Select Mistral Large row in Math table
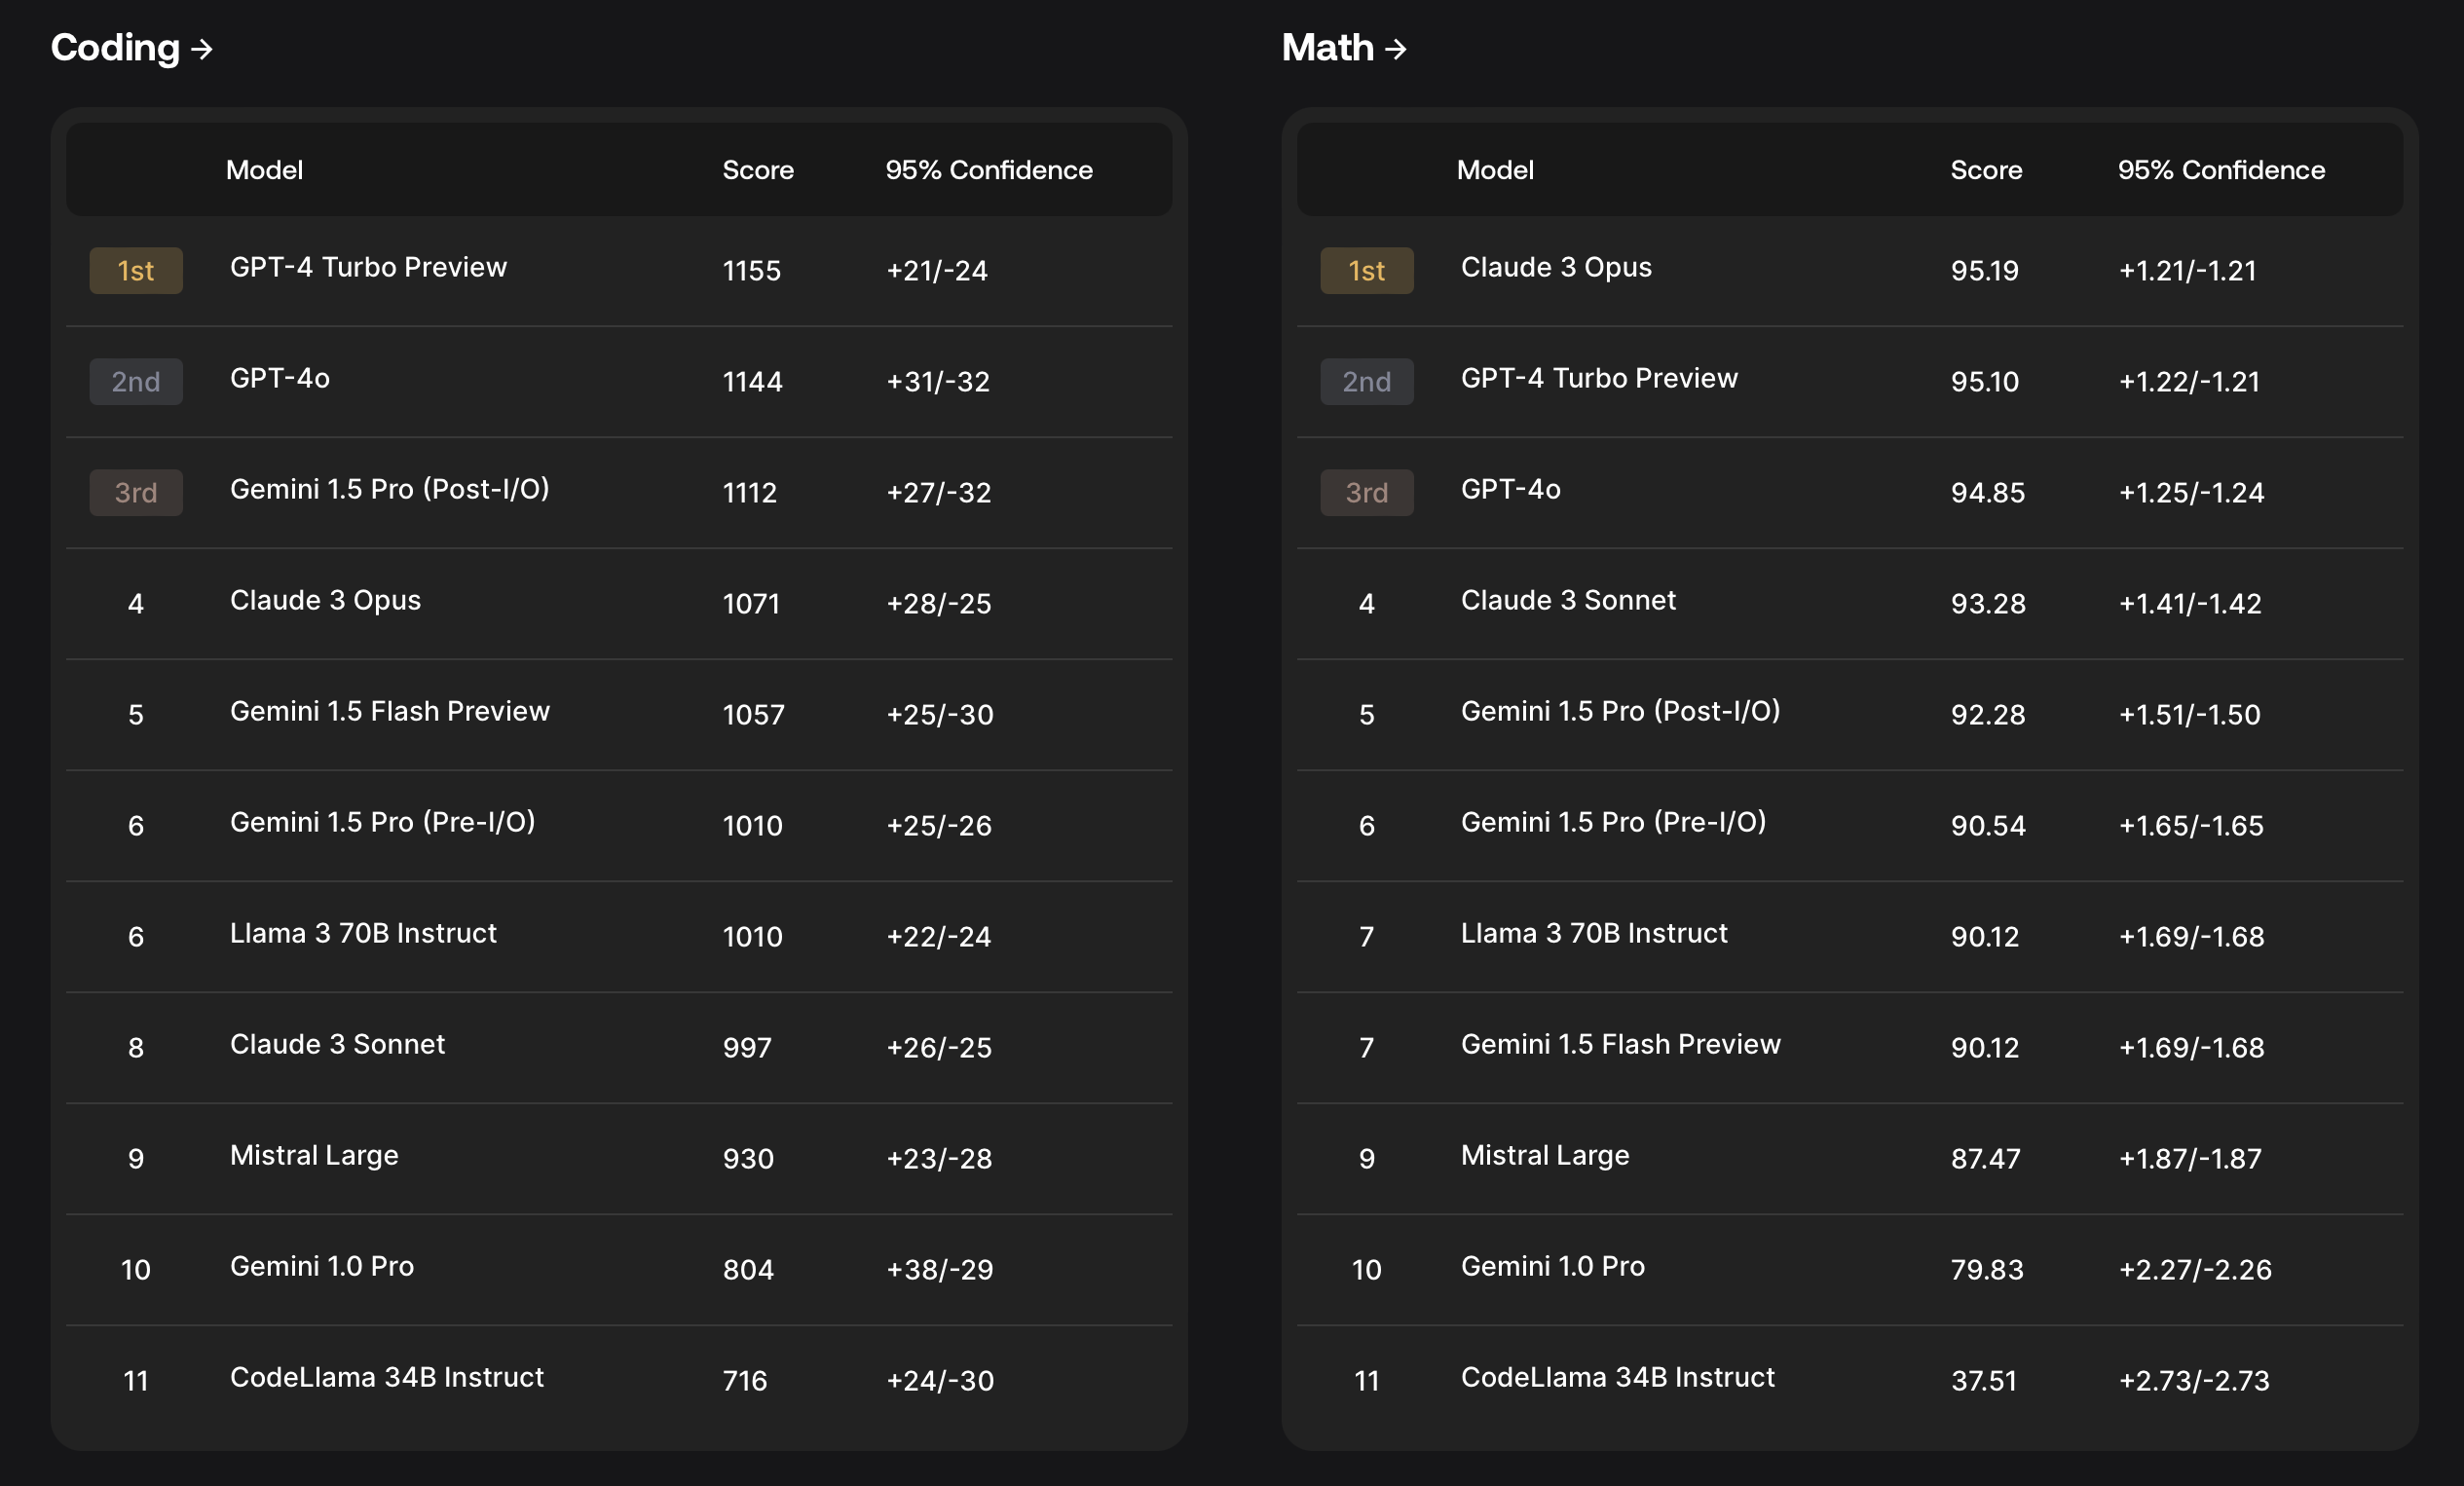2464x1486 pixels. [x=1544, y=1156]
